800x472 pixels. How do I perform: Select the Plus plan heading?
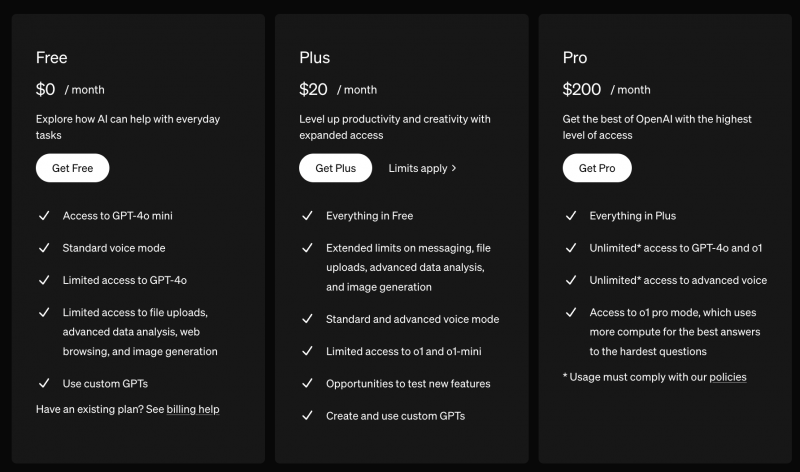coord(314,58)
